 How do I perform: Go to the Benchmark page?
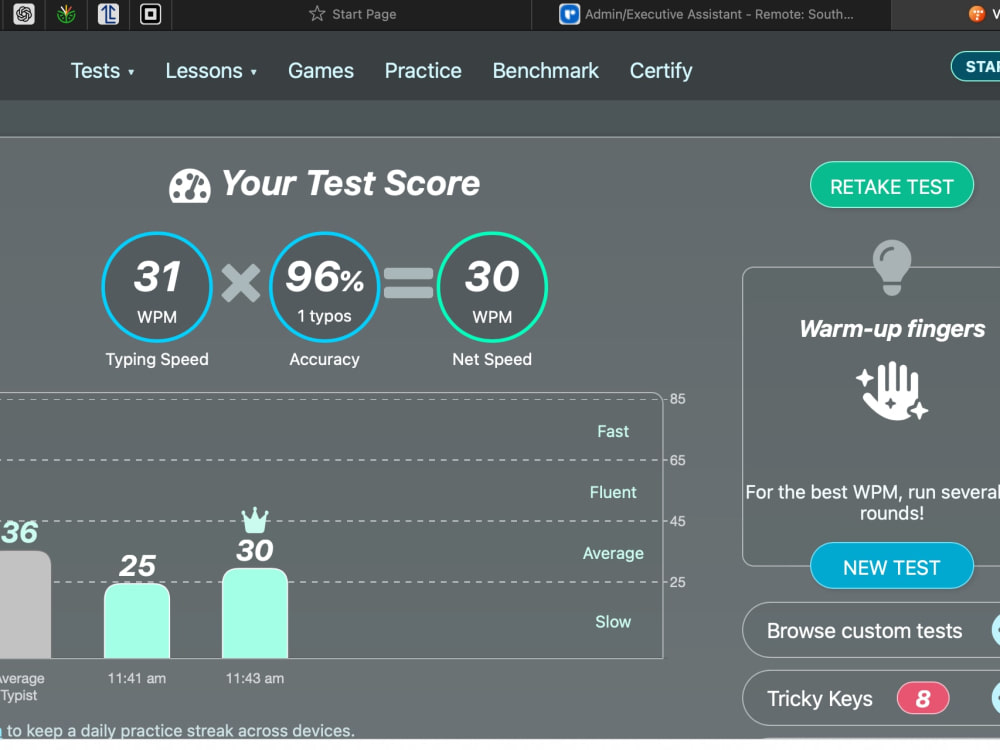point(545,70)
